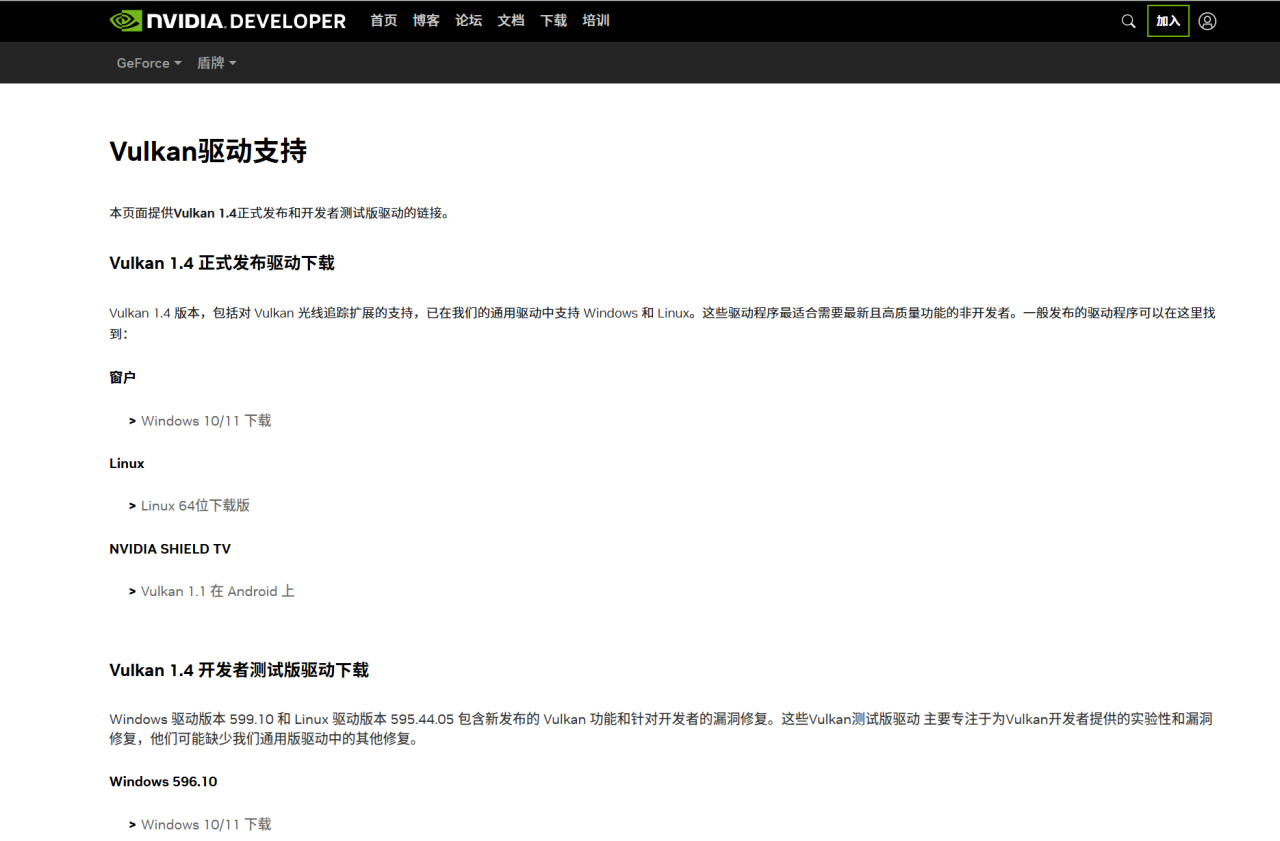The image size is (1280, 841).
Task: Click the 加入 button
Action: point(1168,21)
